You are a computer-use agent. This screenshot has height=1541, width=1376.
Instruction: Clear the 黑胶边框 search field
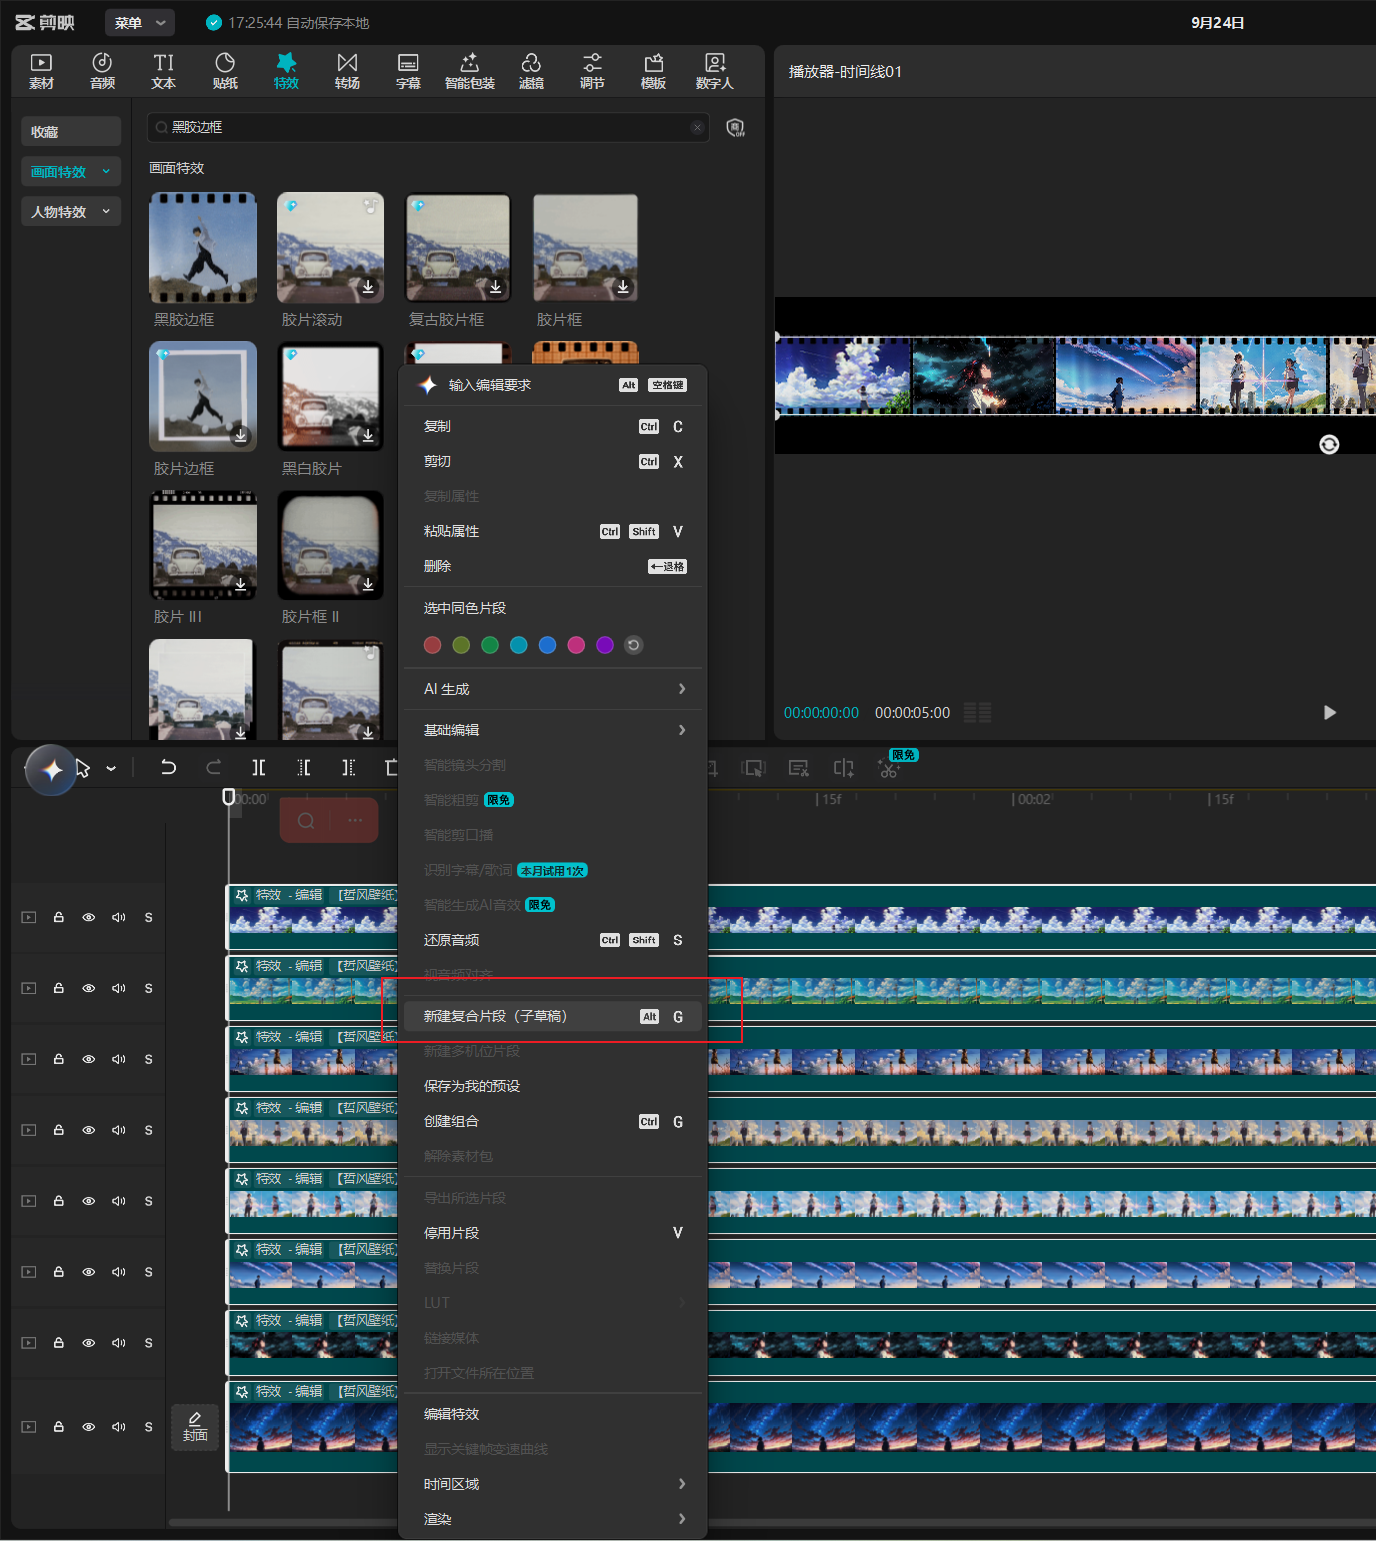(x=697, y=127)
